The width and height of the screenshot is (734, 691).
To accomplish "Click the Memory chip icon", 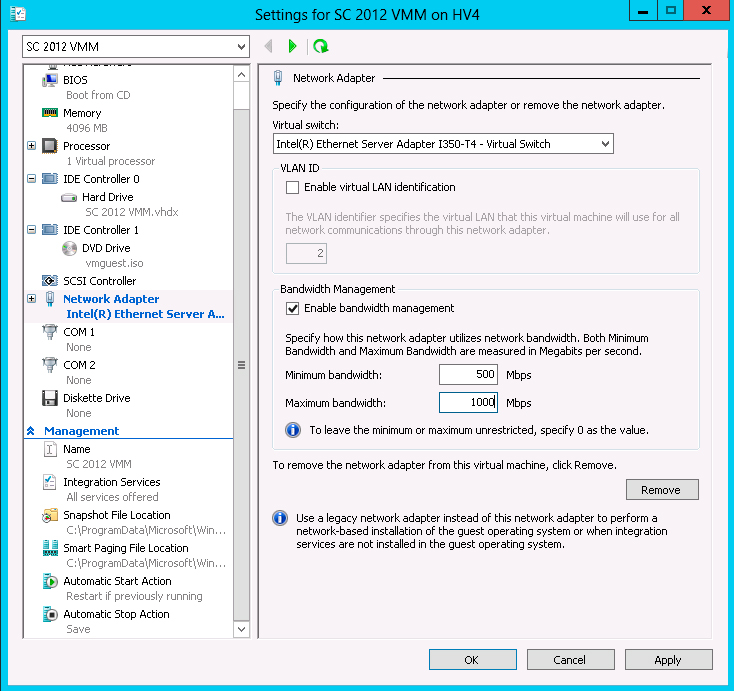I will [x=50, y=113].
